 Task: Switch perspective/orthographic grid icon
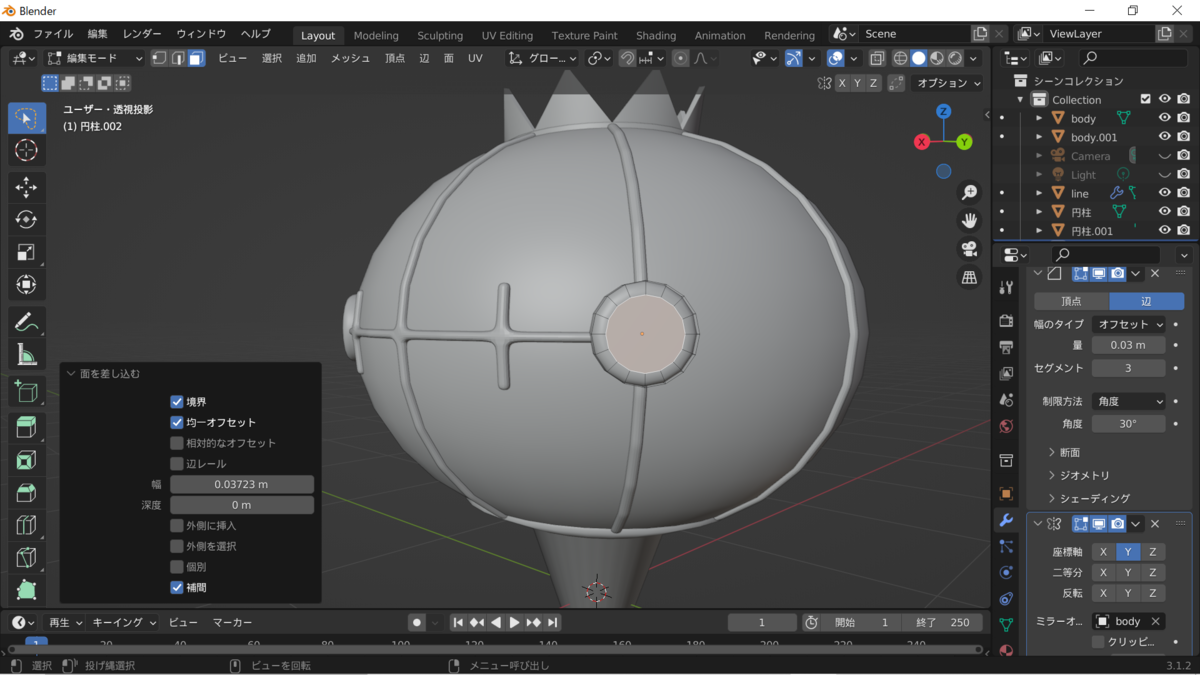click(969, 278)
